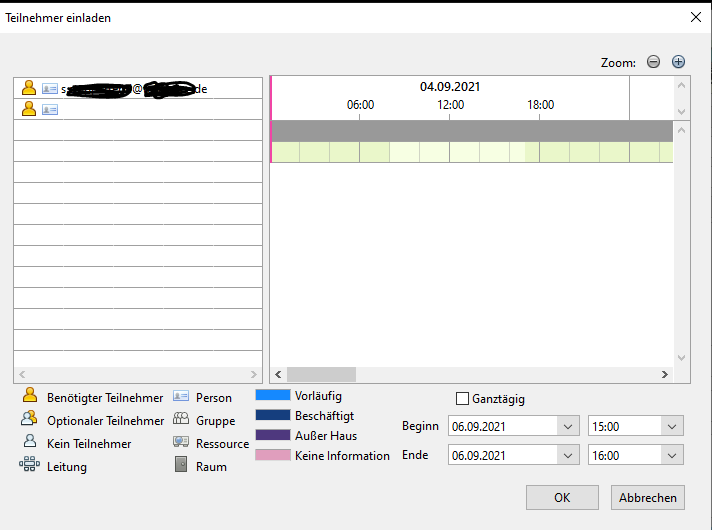712x530 pixels.
Task: Click the first attendee email field
Action: (161, 89)
